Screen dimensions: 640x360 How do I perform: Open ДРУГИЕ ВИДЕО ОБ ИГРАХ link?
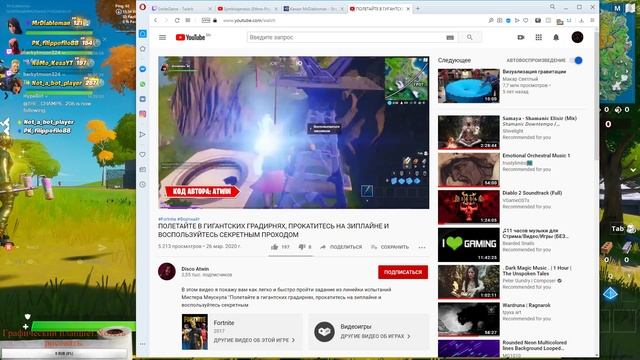(376, 336)
